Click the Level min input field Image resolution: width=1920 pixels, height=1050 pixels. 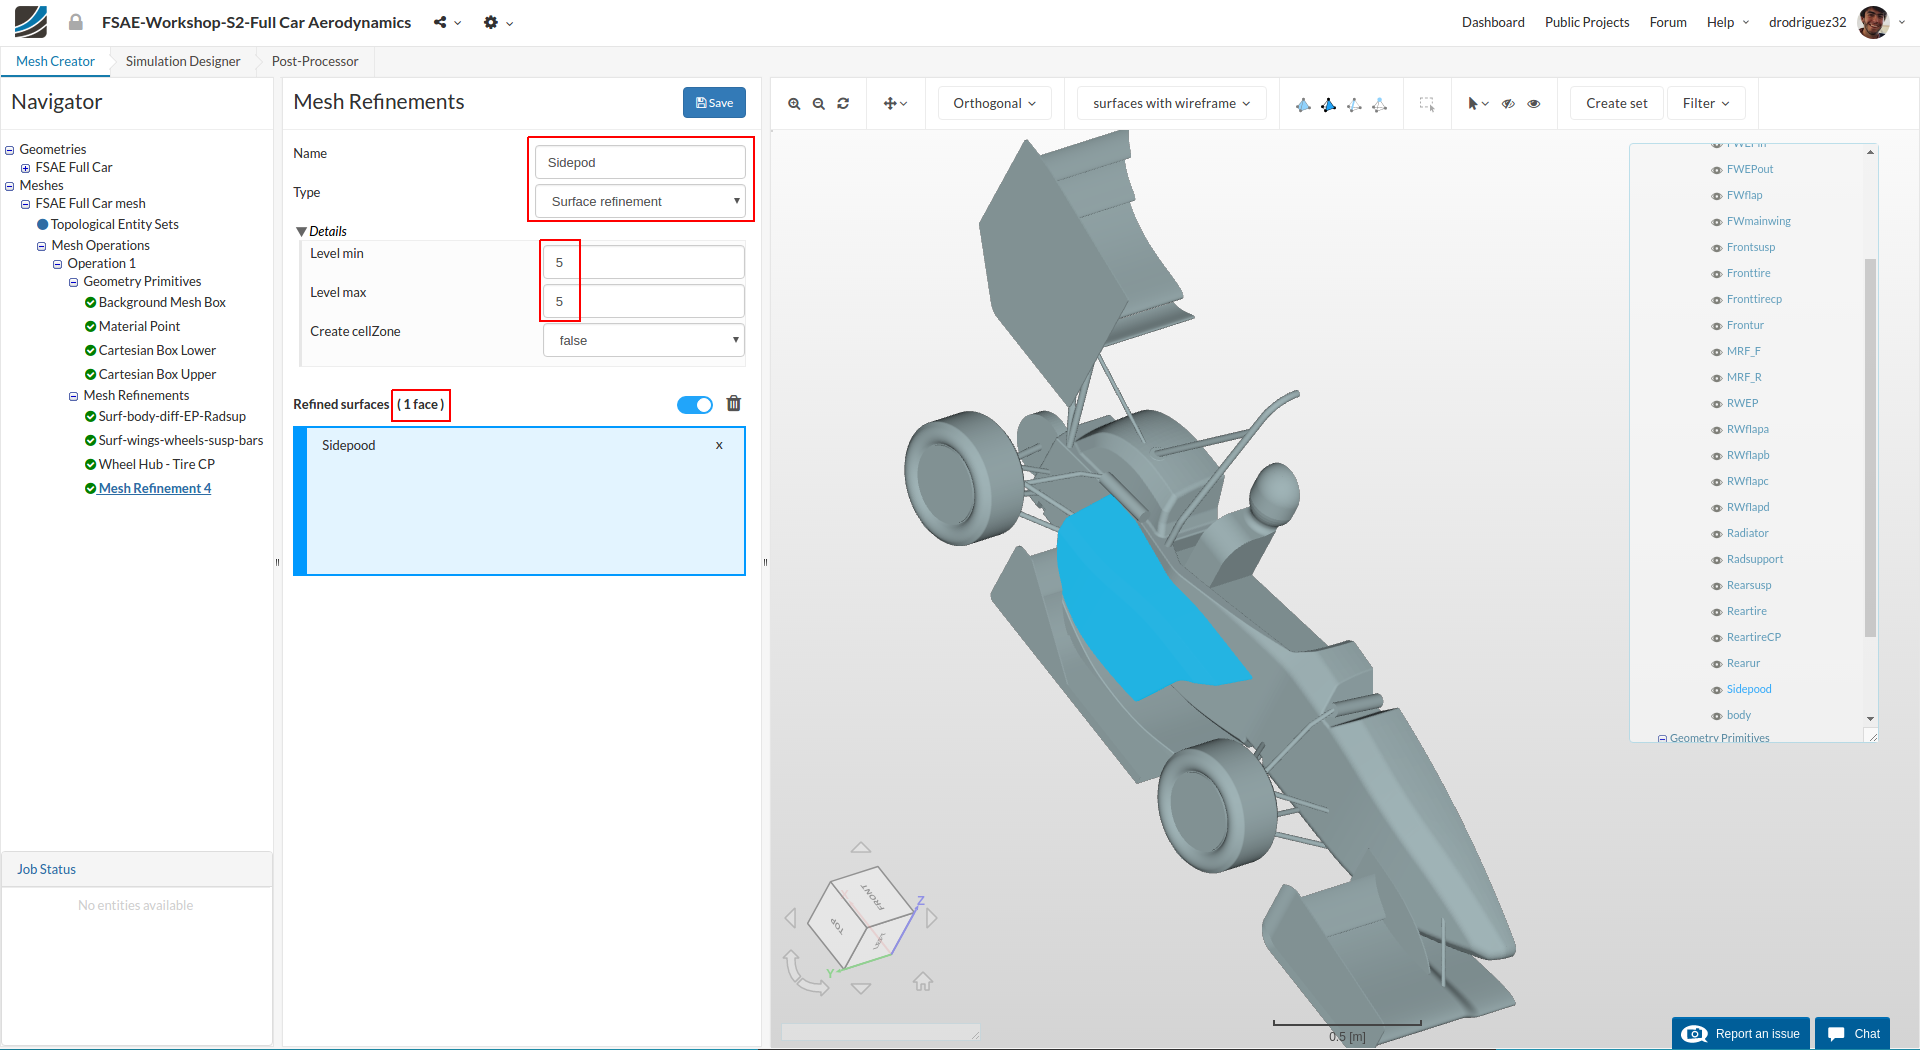[644, 263]
